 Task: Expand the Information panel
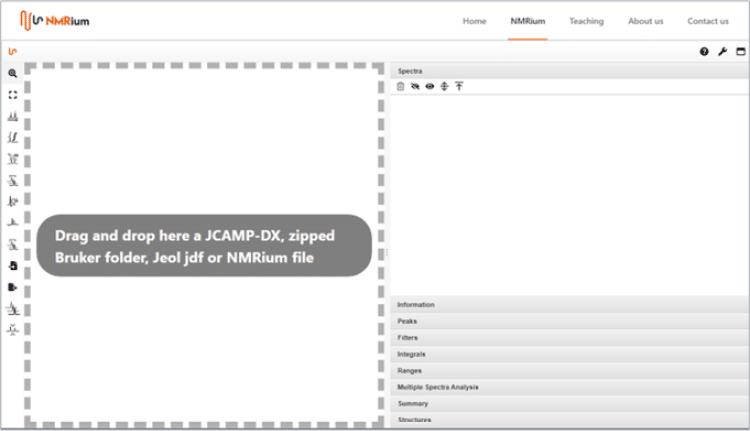click(x=416, y=305)
